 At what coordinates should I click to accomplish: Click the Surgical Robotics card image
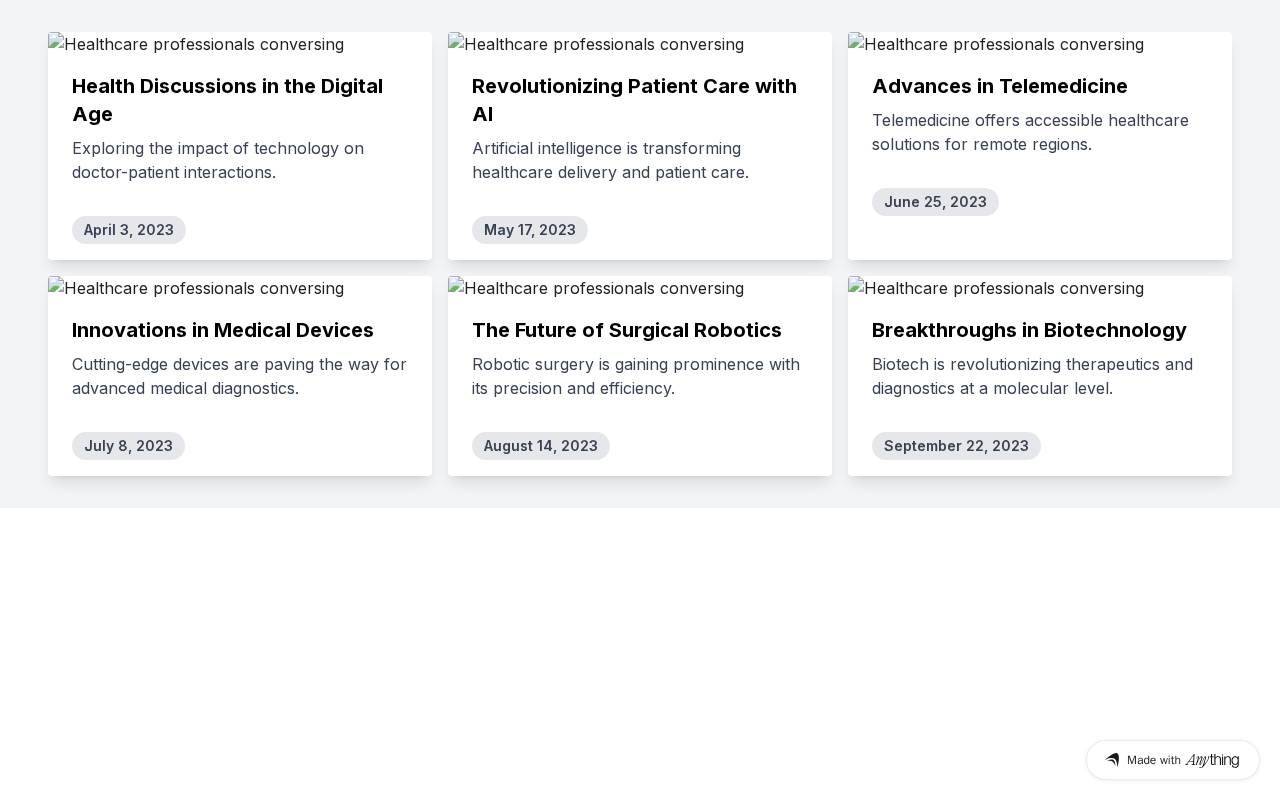[596, 289]
